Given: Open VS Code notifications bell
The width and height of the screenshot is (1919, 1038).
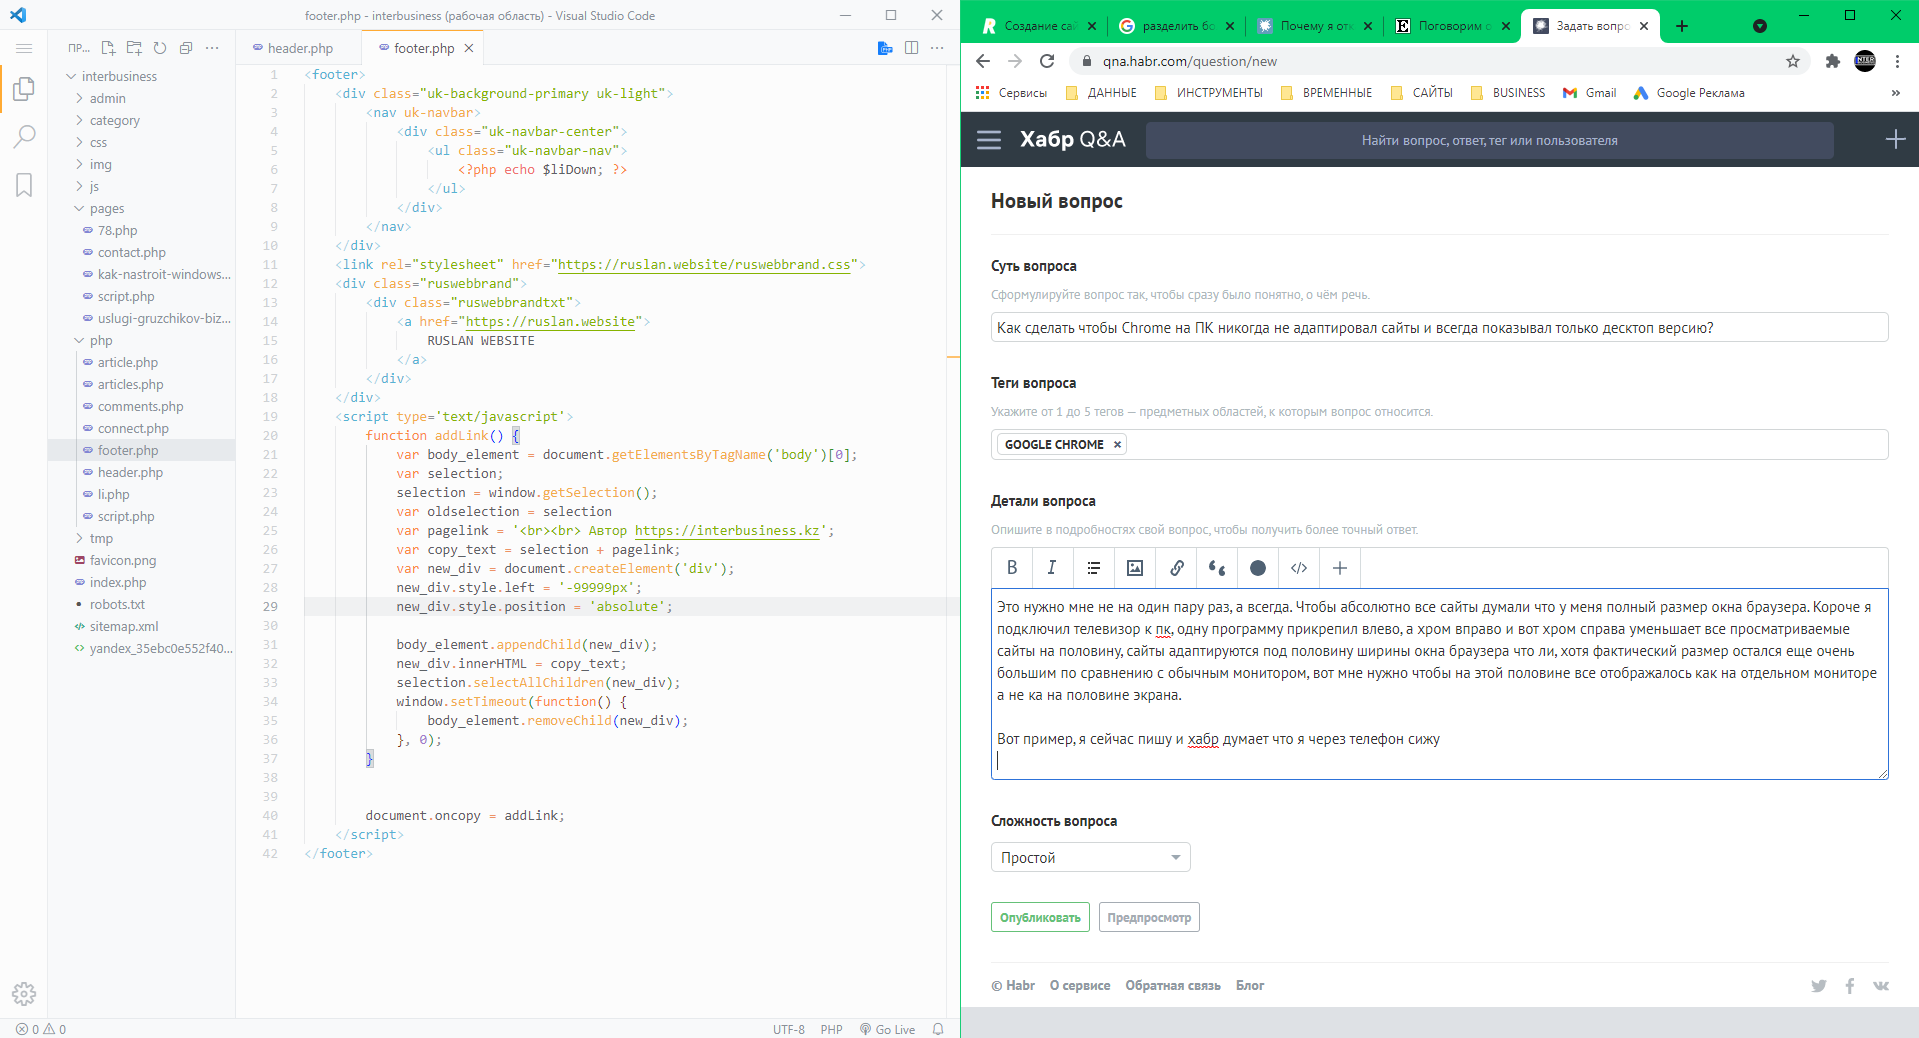Looking at the screenshot, I should point(938,1029).
